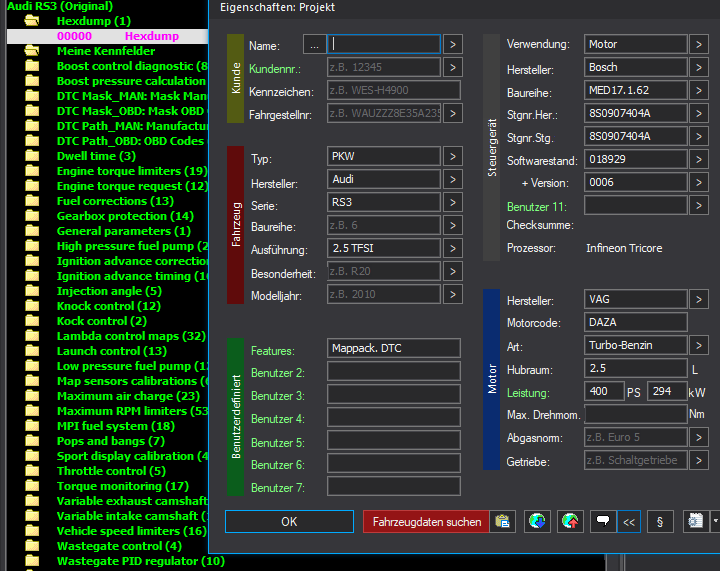Click folder icon beside Throttle control (5)

tap(32, 471)
